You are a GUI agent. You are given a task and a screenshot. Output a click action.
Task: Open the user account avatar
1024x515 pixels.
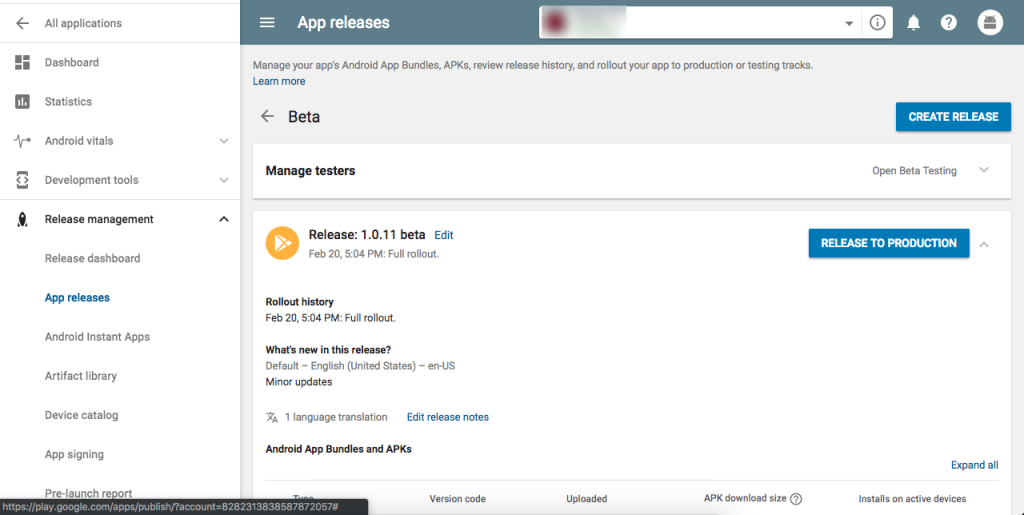(990, 23)
